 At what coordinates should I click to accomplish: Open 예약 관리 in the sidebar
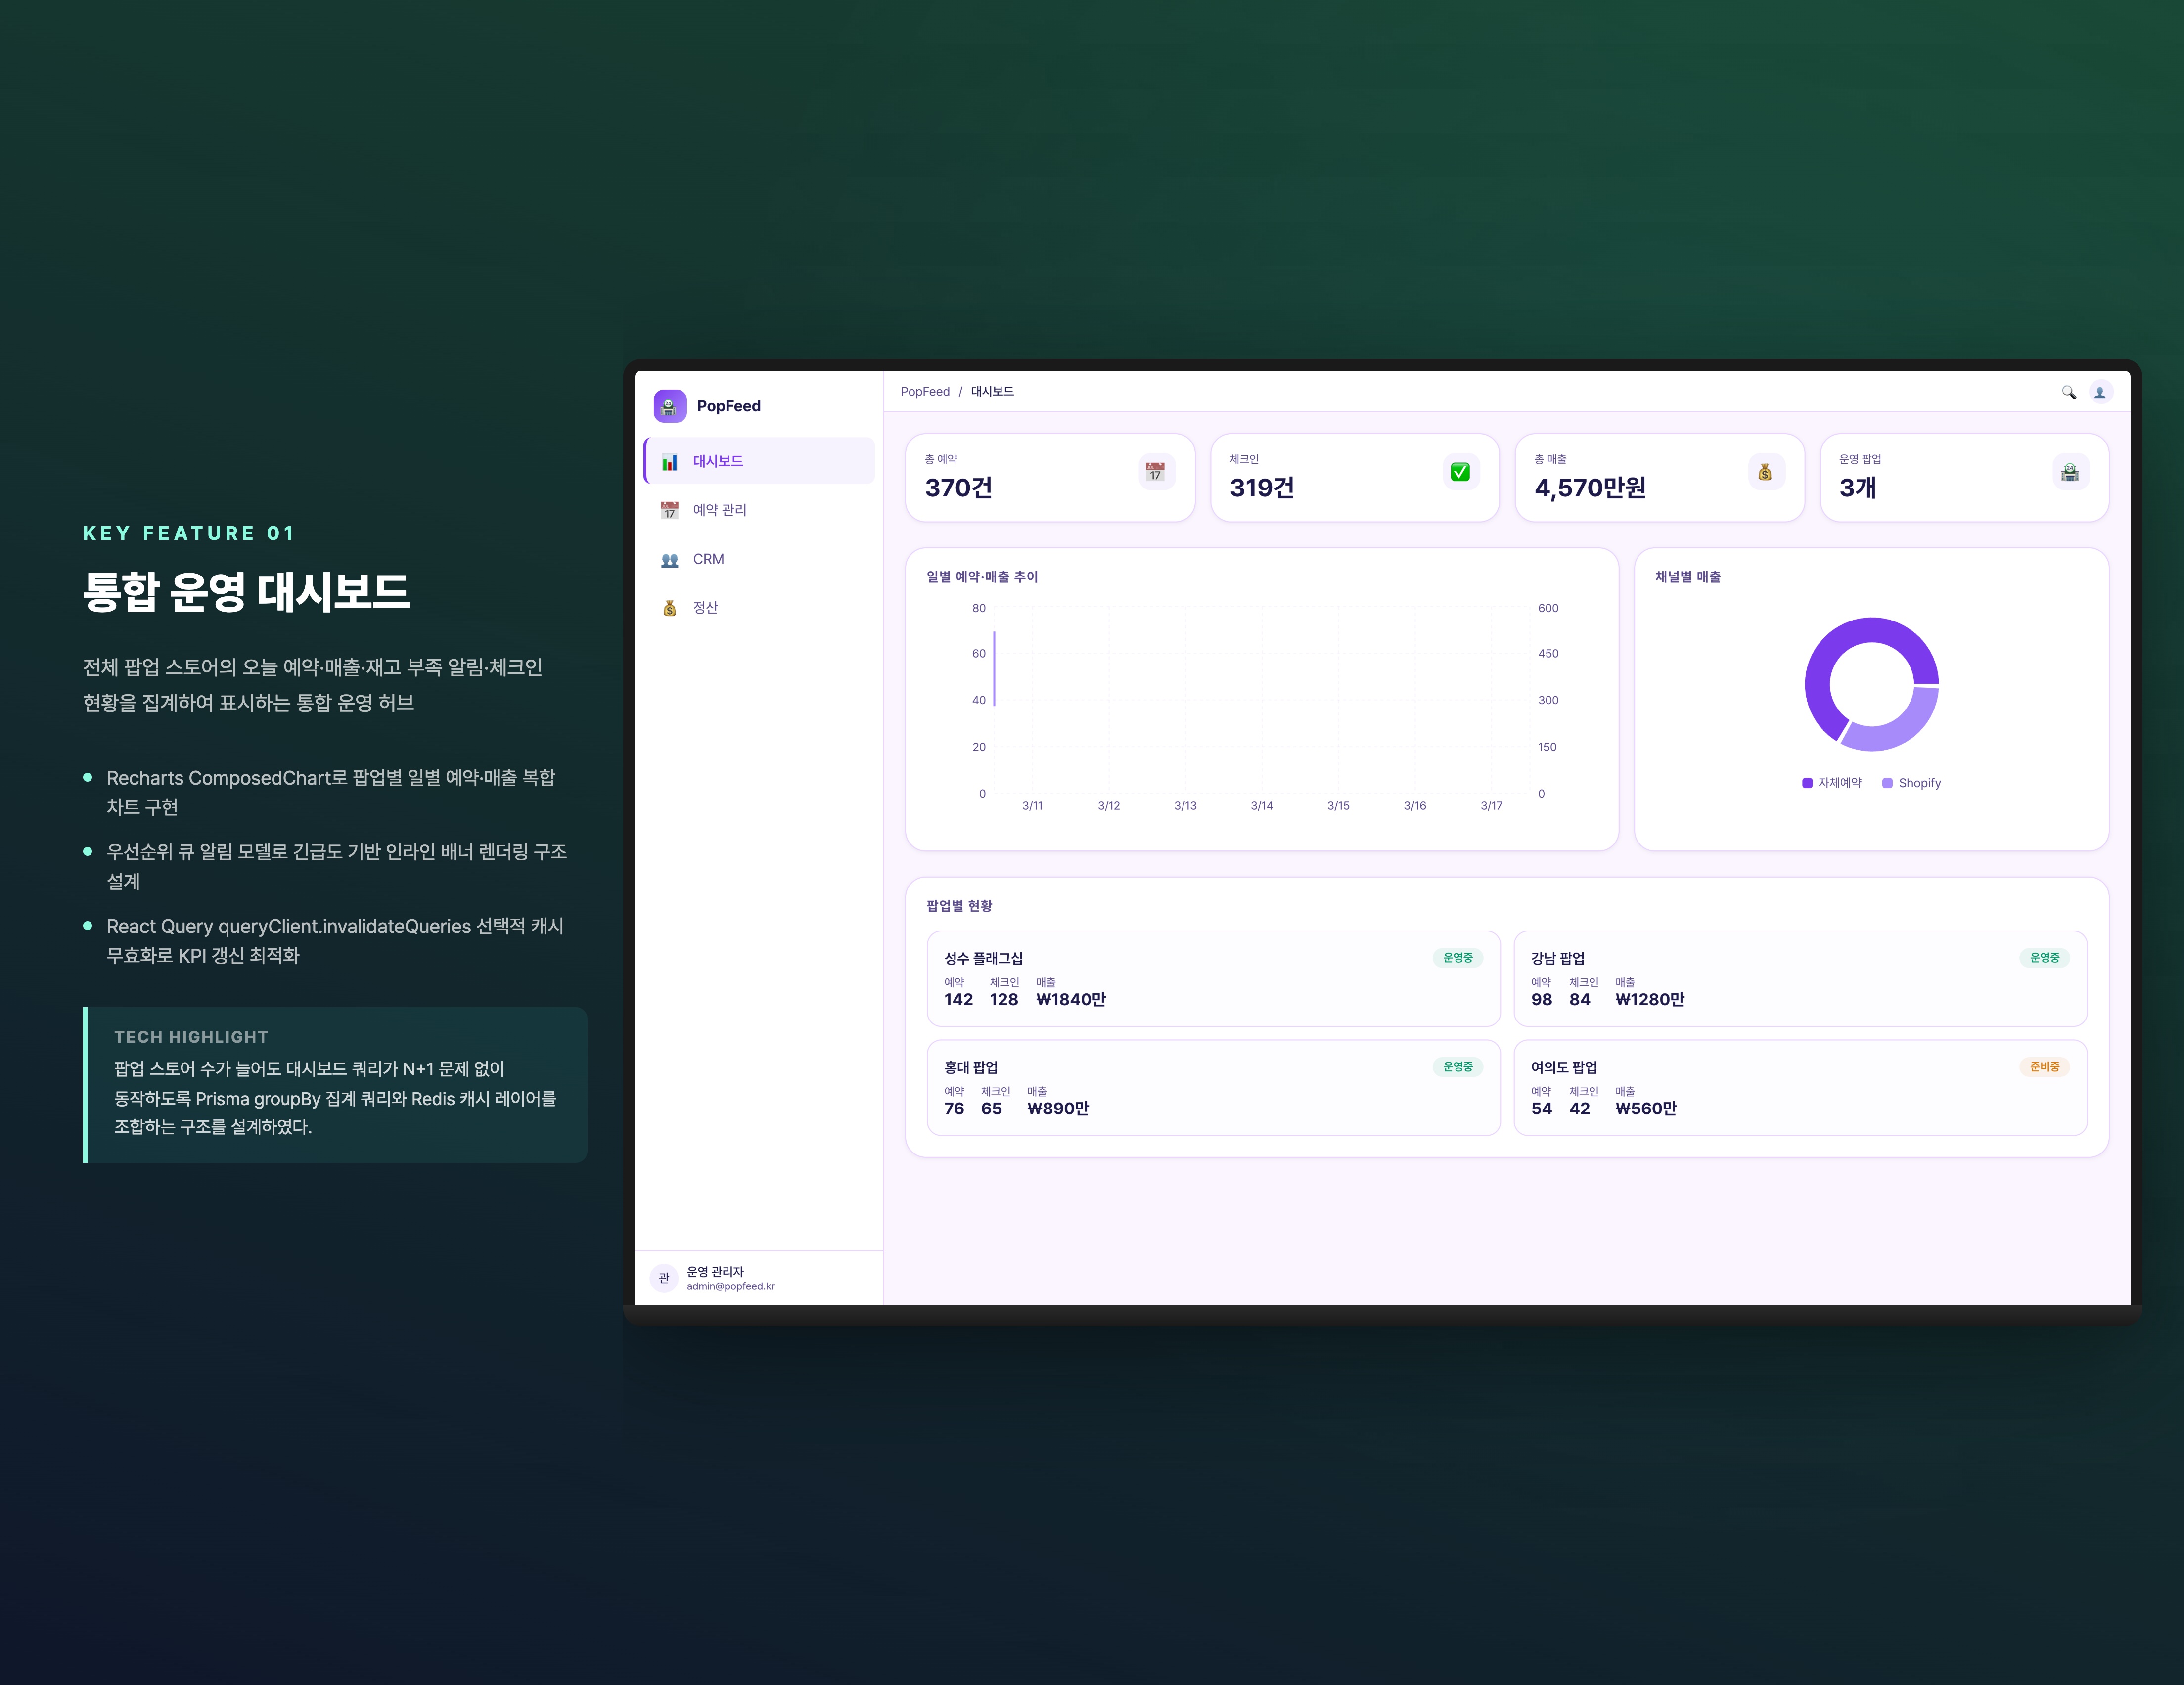click(719, 510)
